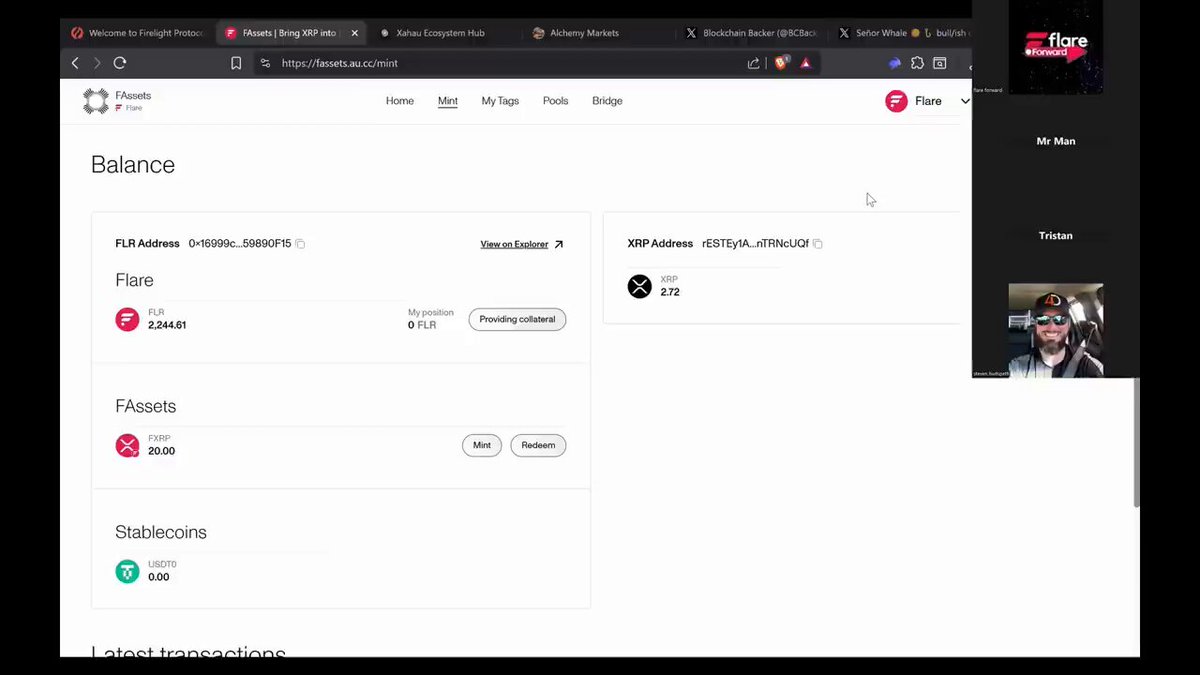This screenshot has height=675, width=1200.
Task: Go to the My Tags page
Action: 500,101
